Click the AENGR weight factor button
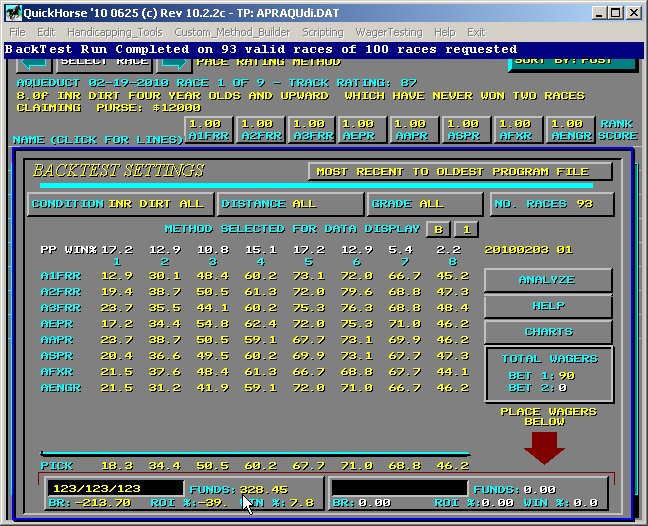The height and width of the screenshot is (526, 648). coord(569,131)
